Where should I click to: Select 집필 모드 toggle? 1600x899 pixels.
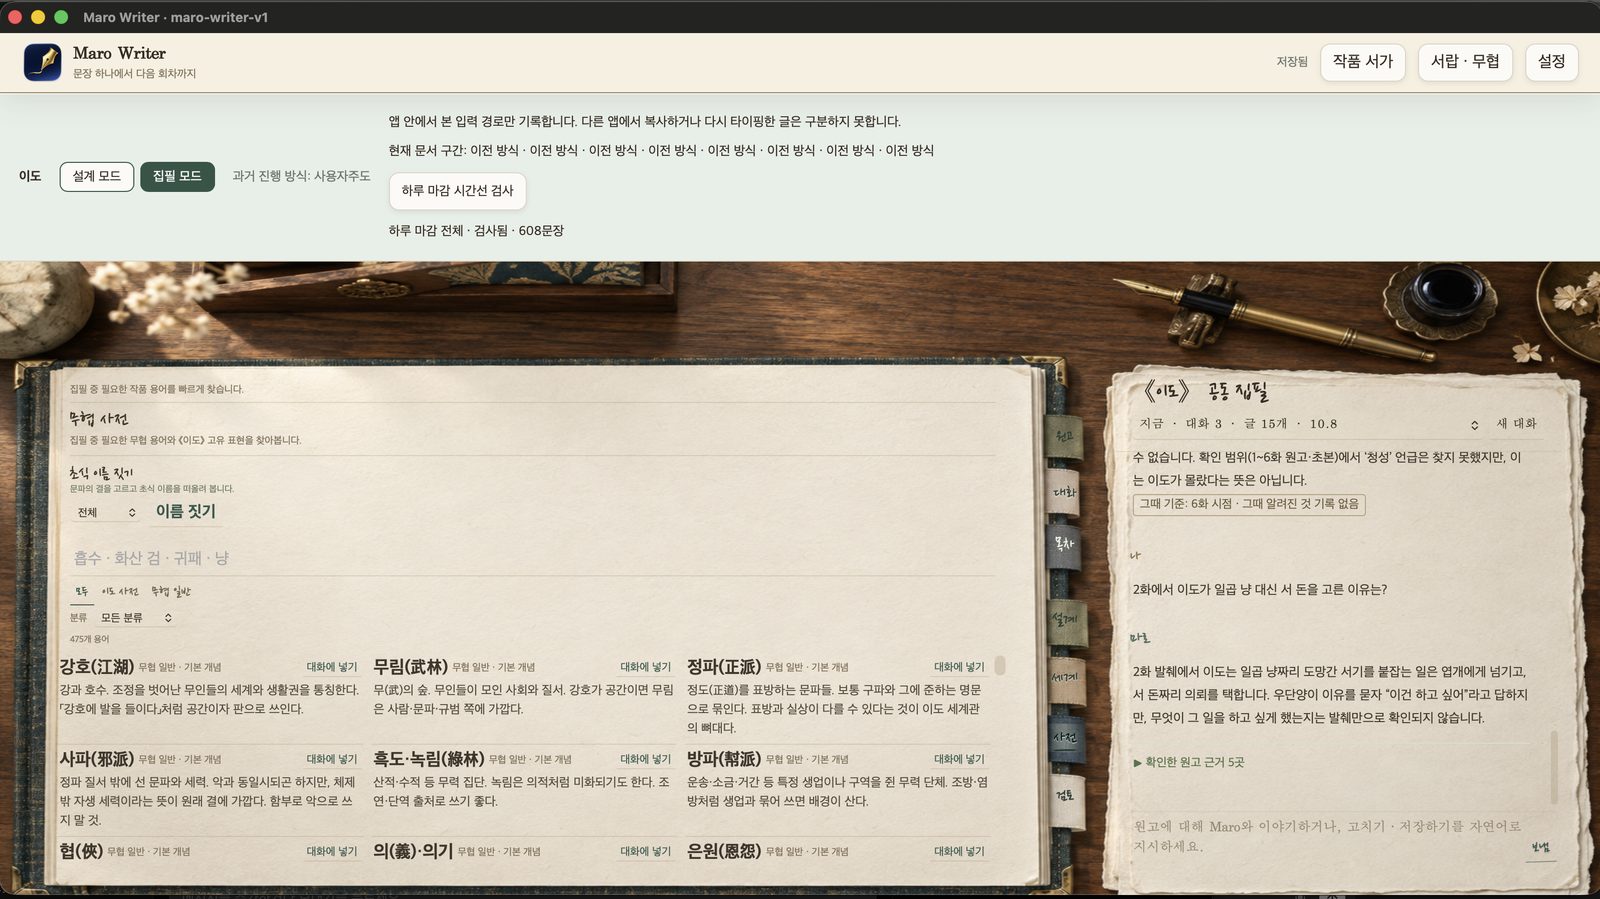pos(177,176)
